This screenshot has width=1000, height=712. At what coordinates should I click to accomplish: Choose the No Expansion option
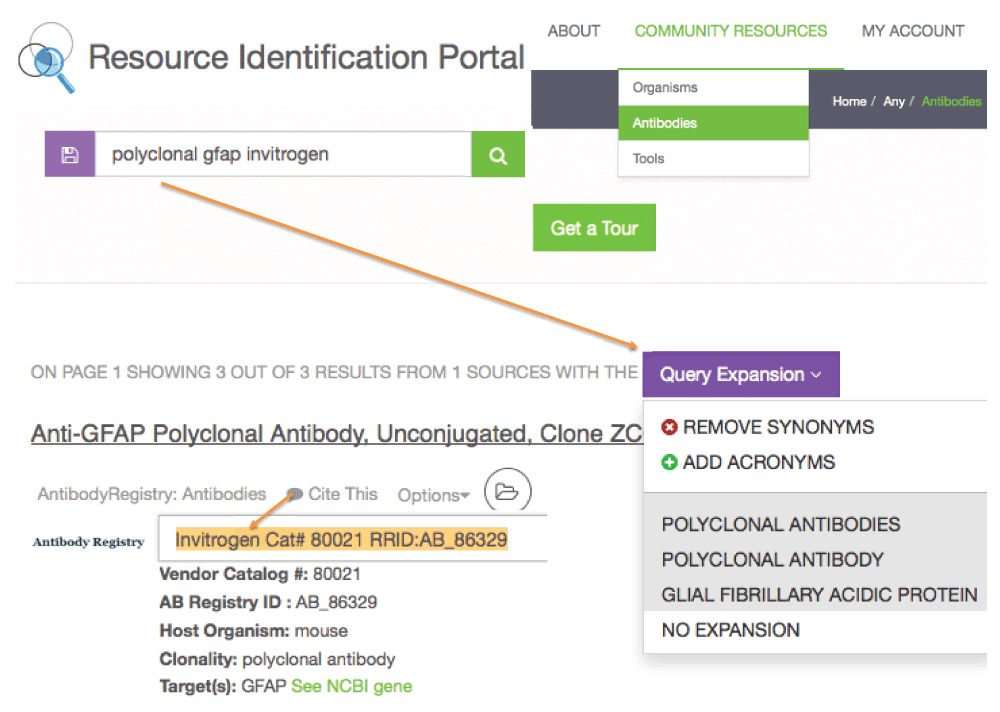click(x=730, y=630)
